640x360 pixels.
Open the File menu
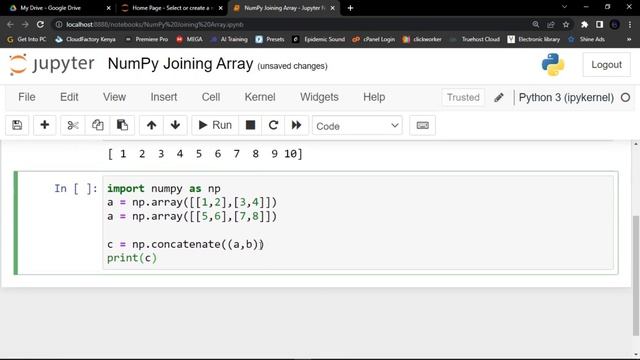[x=27, y=97]
